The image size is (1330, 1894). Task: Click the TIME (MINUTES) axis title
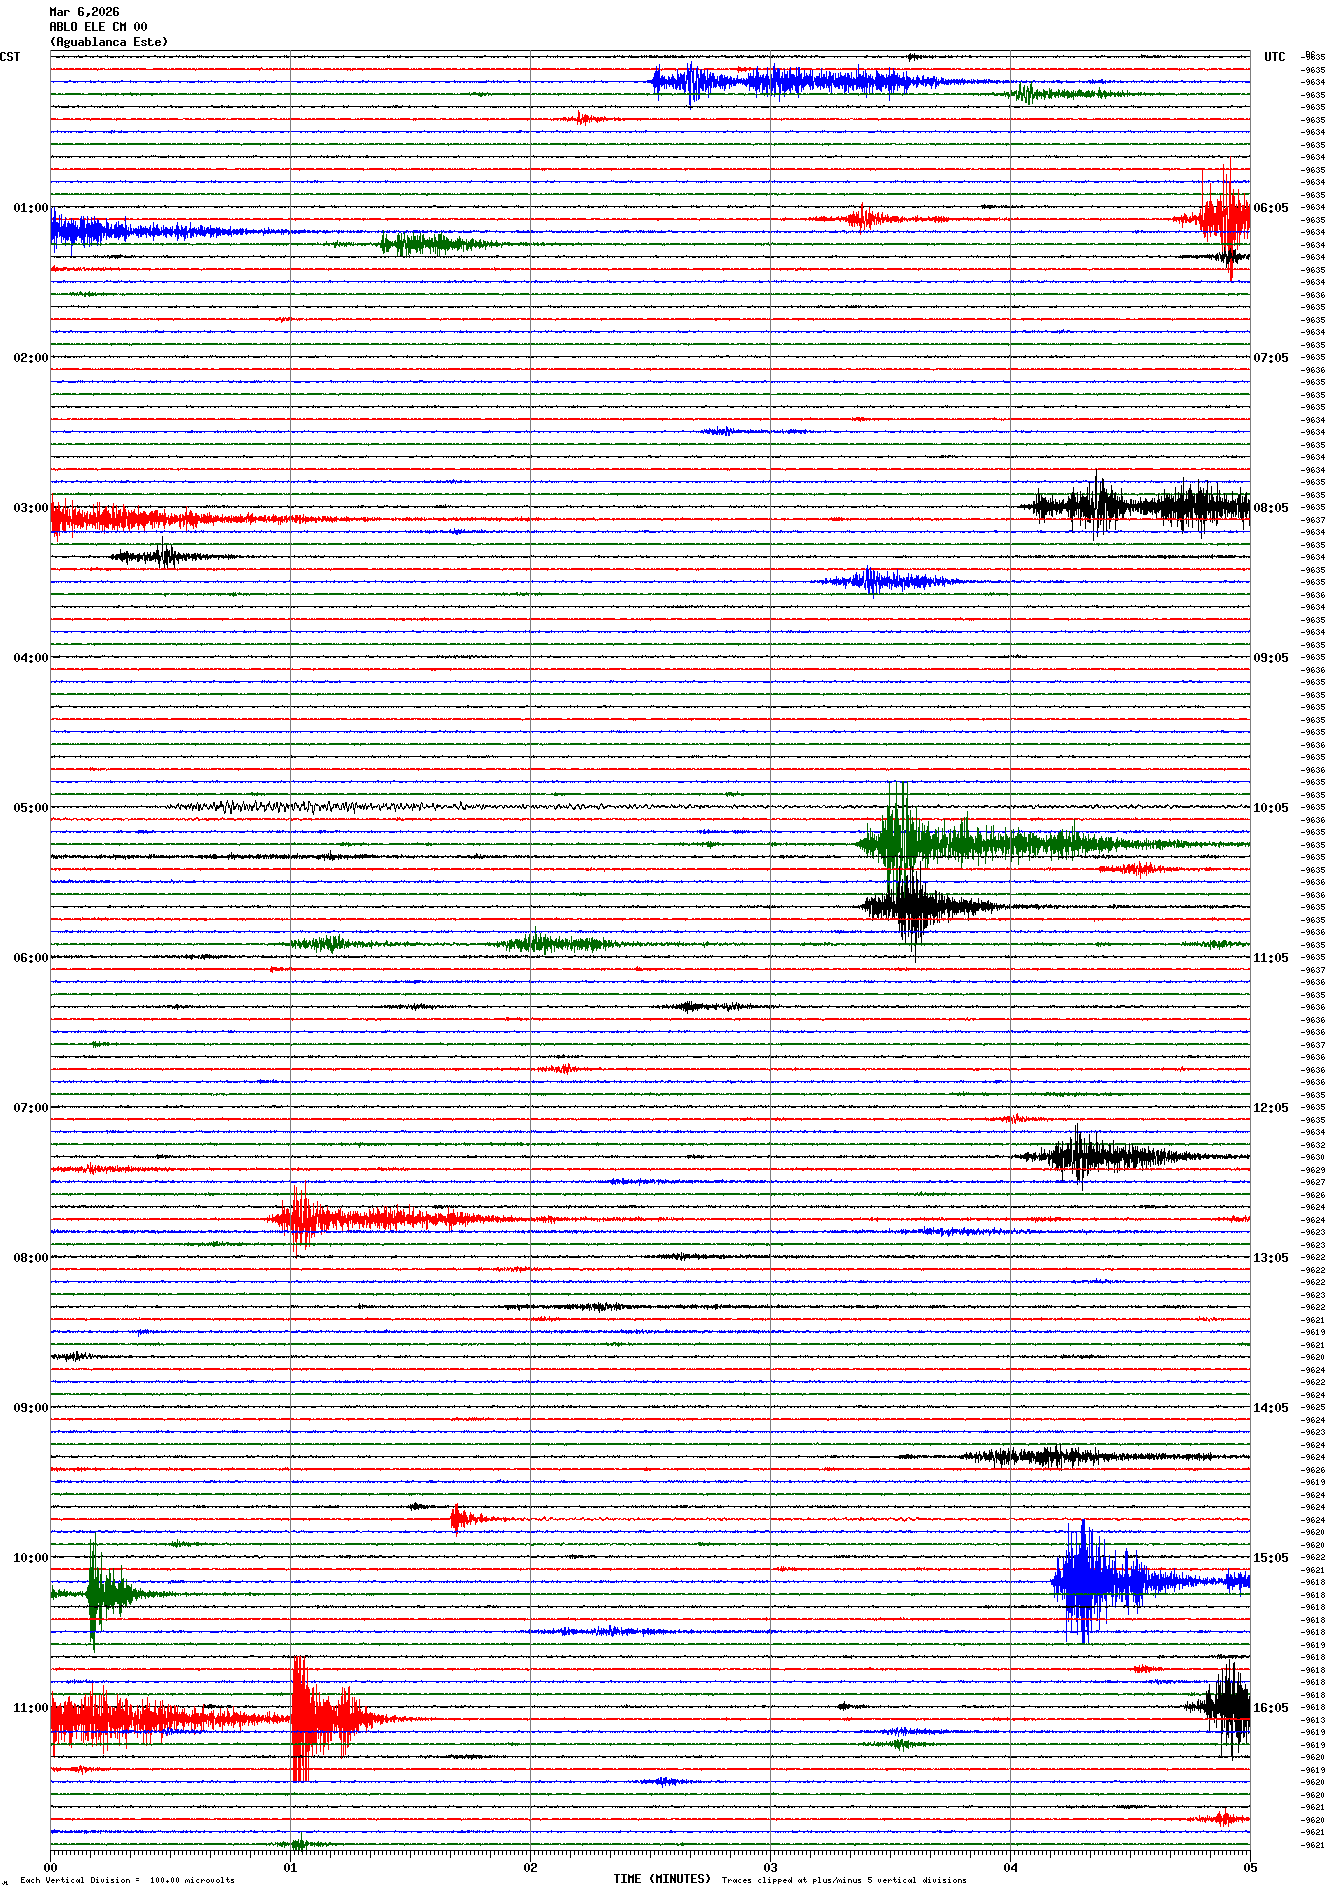(661, 1879)
